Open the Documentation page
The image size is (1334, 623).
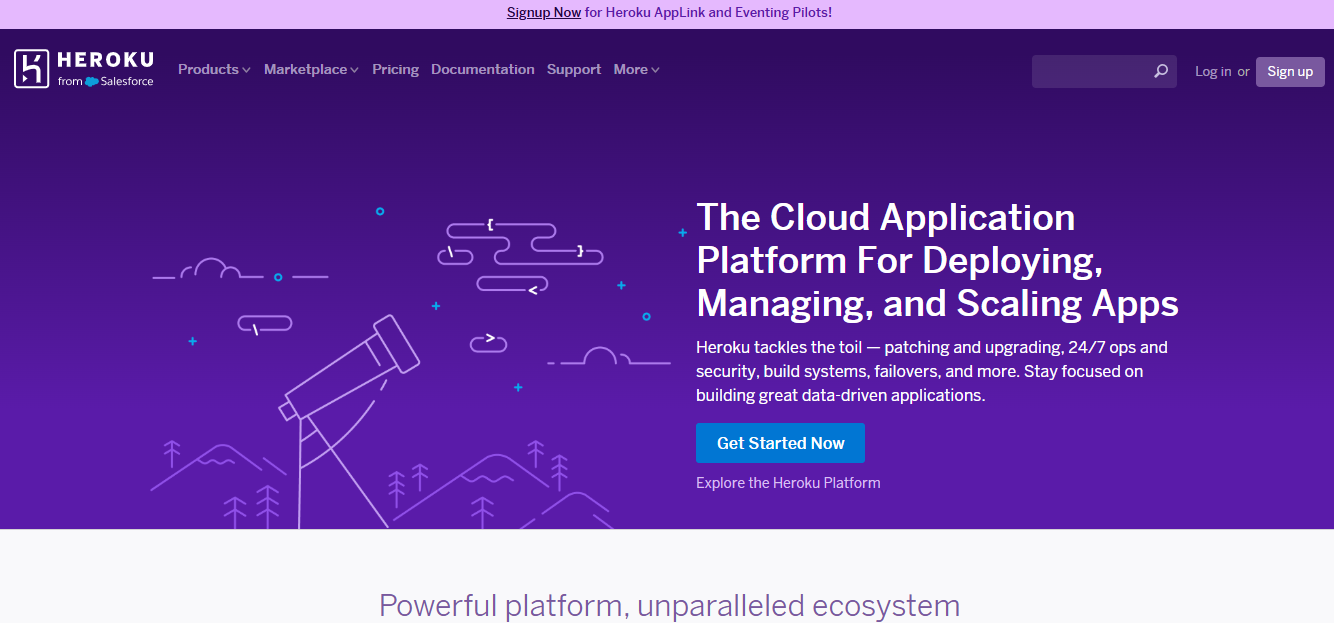point(483,69)
